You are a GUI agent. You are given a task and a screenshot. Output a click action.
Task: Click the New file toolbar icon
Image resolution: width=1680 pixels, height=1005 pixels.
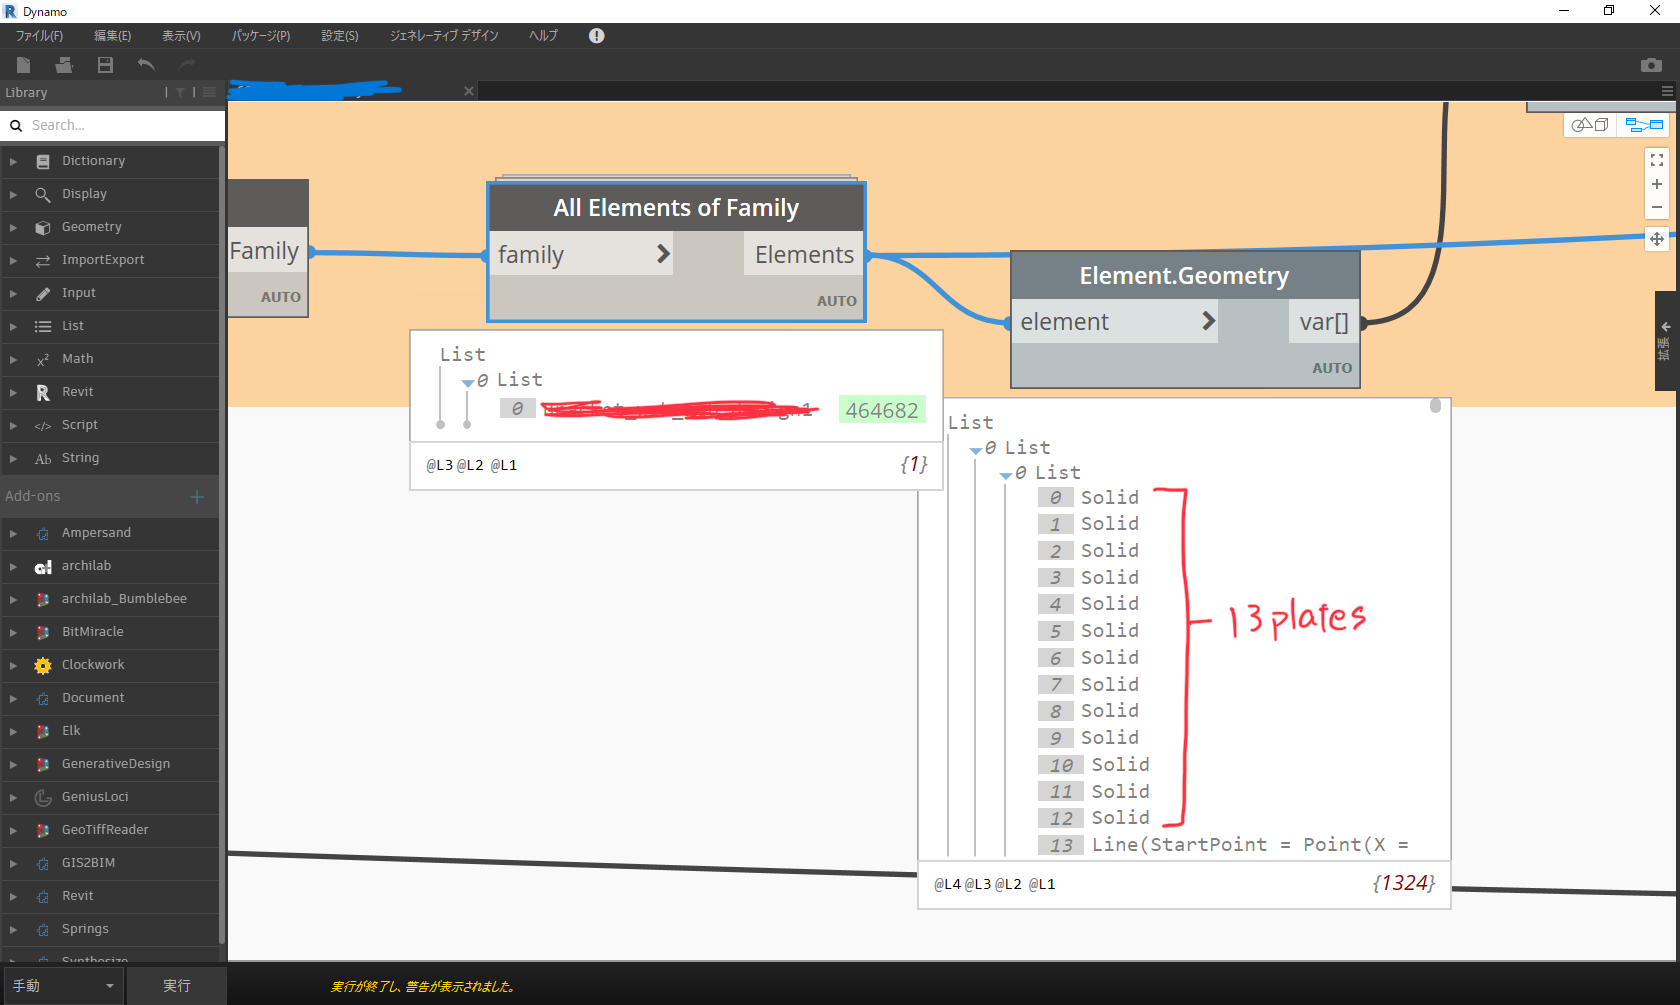coord(23,65)
